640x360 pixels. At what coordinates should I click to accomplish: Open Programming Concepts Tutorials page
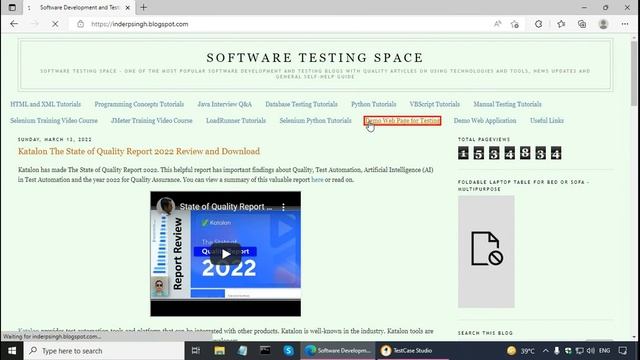pyautogui.click(x=139, y=104)
